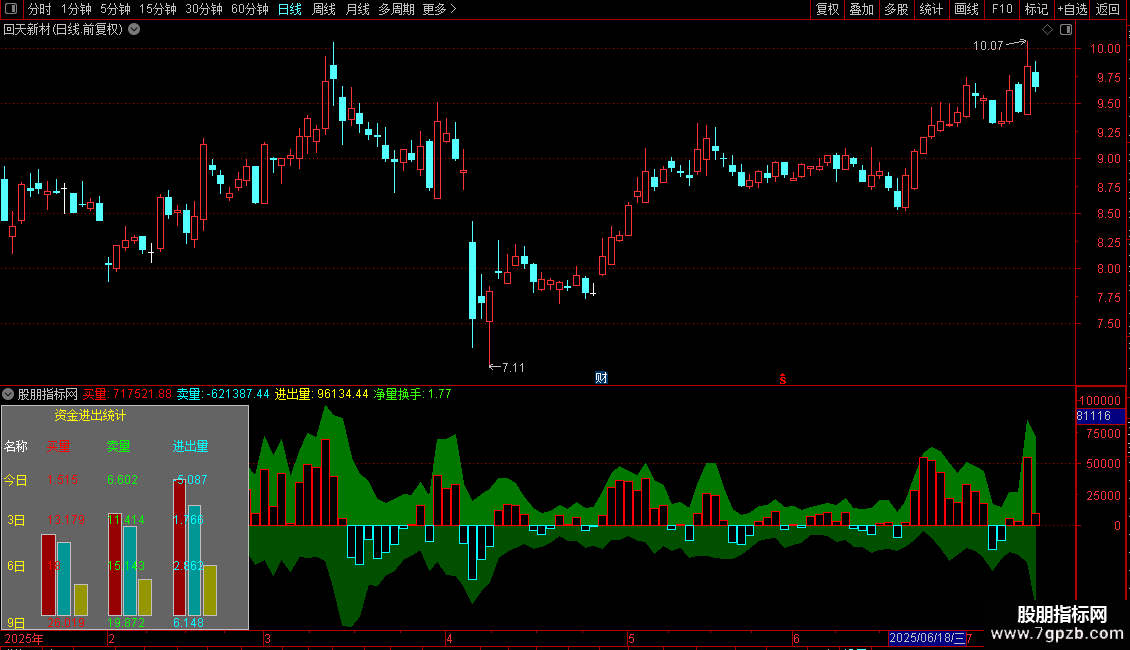Click the 7.50 price axis label
Screen dimensions: 1130x650
tap(1108, 324)
